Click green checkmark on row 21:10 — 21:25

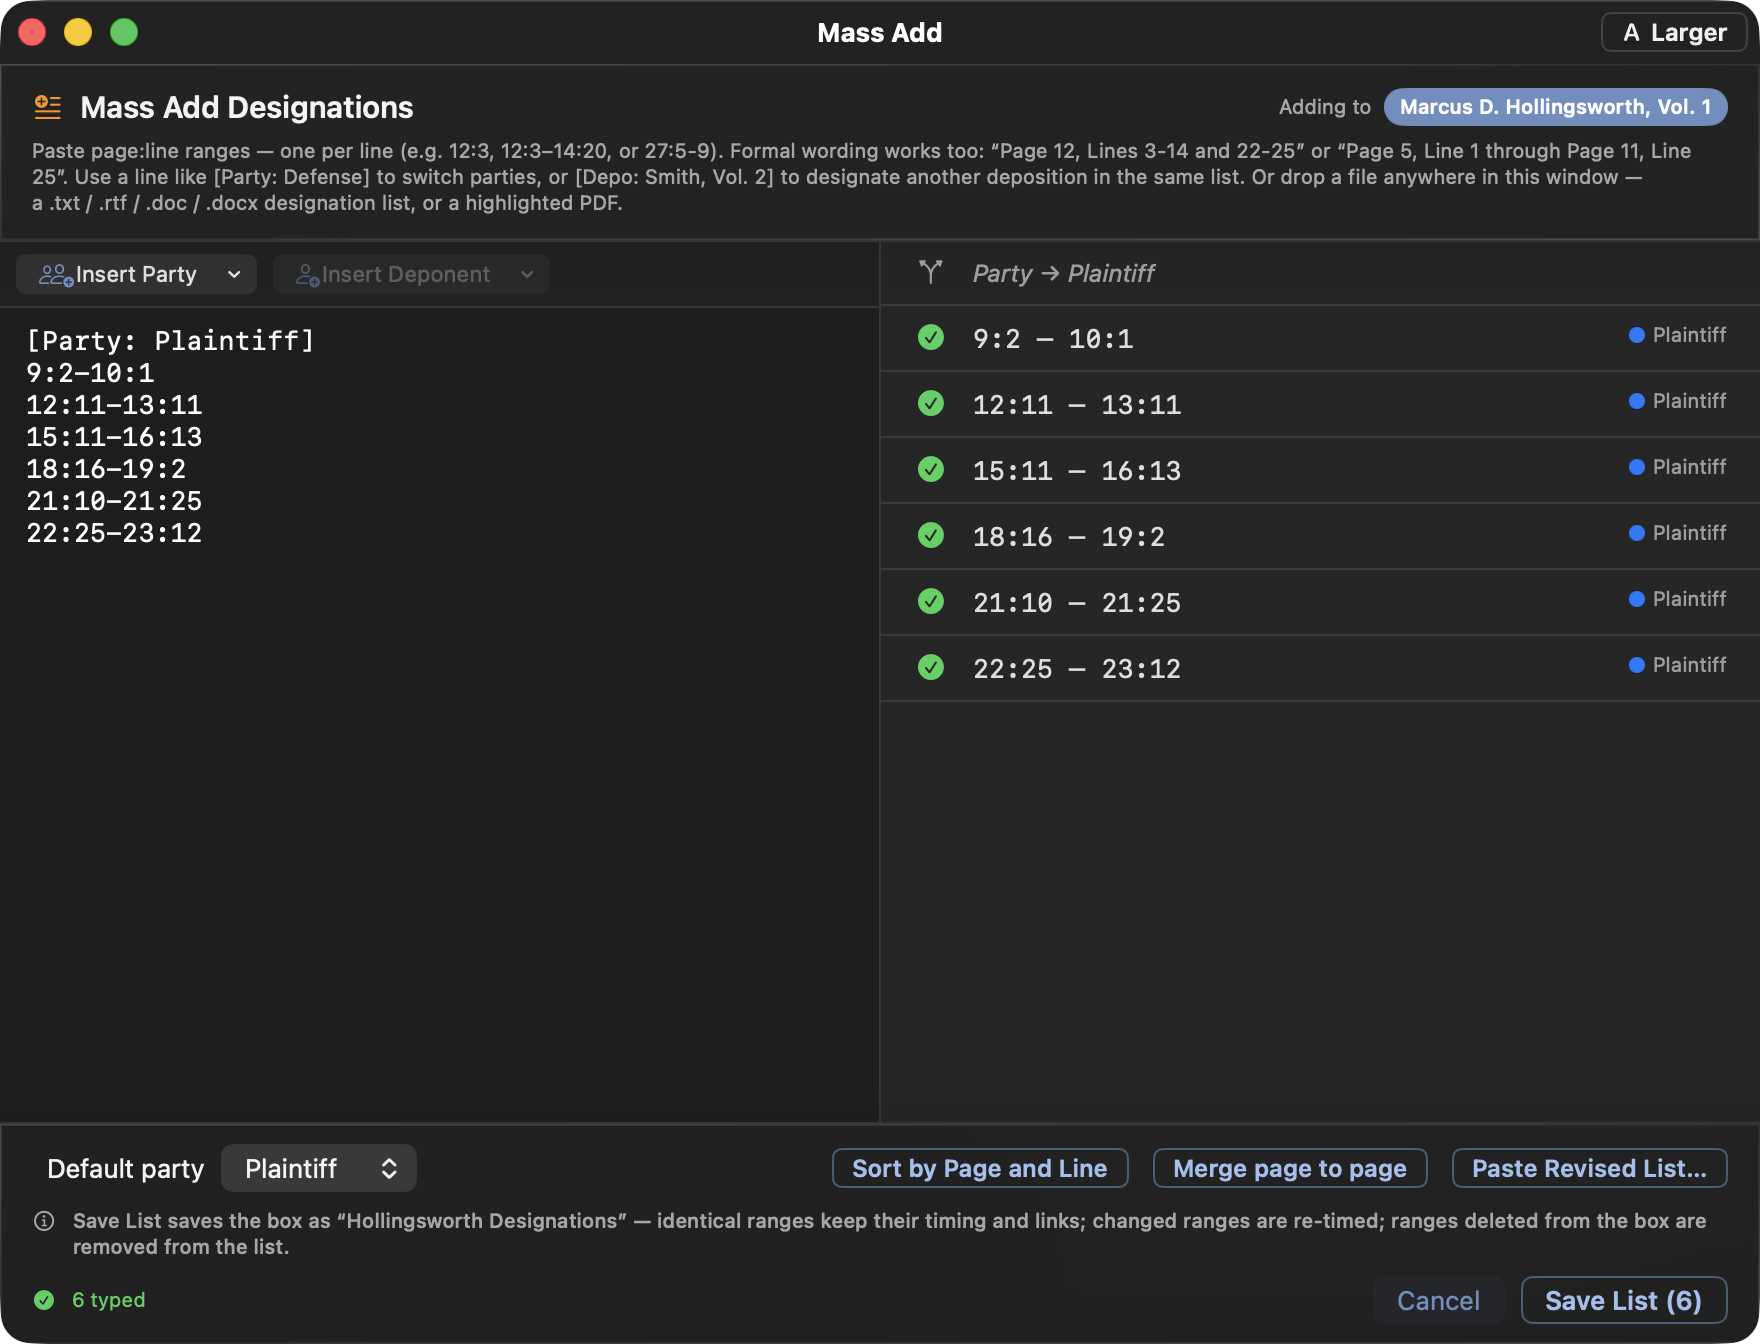[931, 601]
